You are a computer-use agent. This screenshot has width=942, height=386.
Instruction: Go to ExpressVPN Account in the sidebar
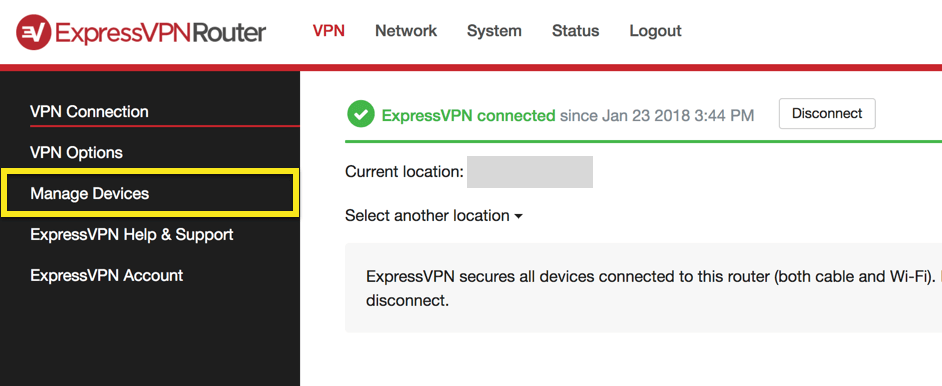[106, 276]
